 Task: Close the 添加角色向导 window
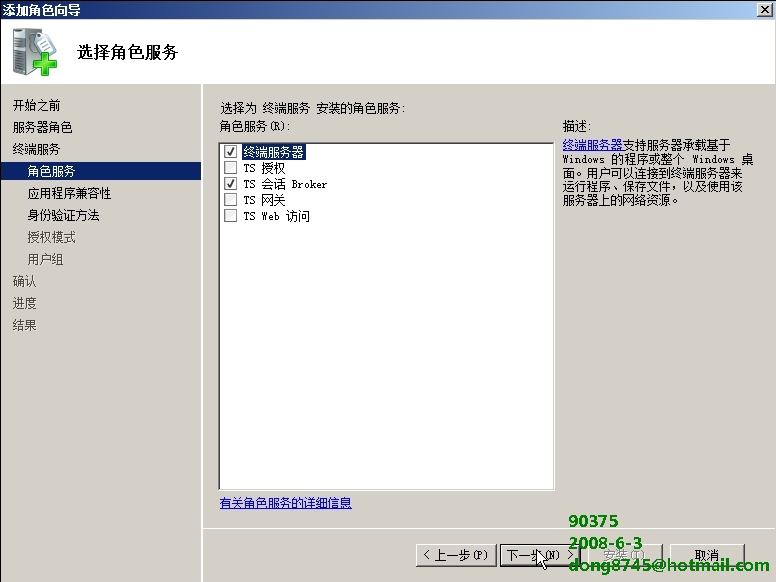[x=765, y=9]
